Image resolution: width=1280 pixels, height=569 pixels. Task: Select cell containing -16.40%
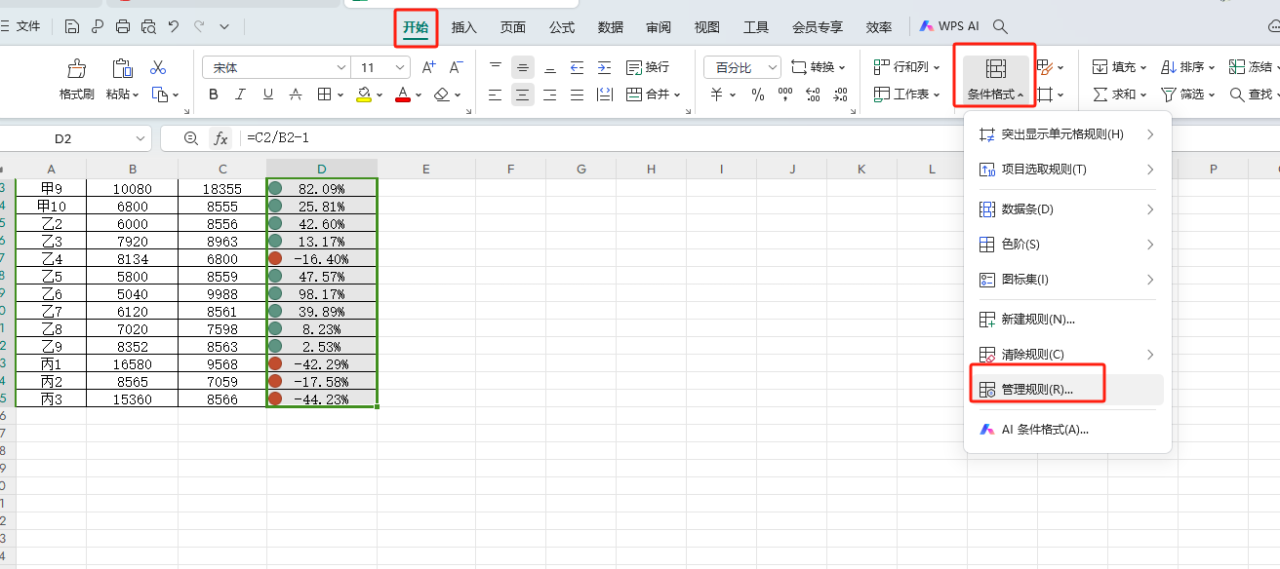click(322, 258)
